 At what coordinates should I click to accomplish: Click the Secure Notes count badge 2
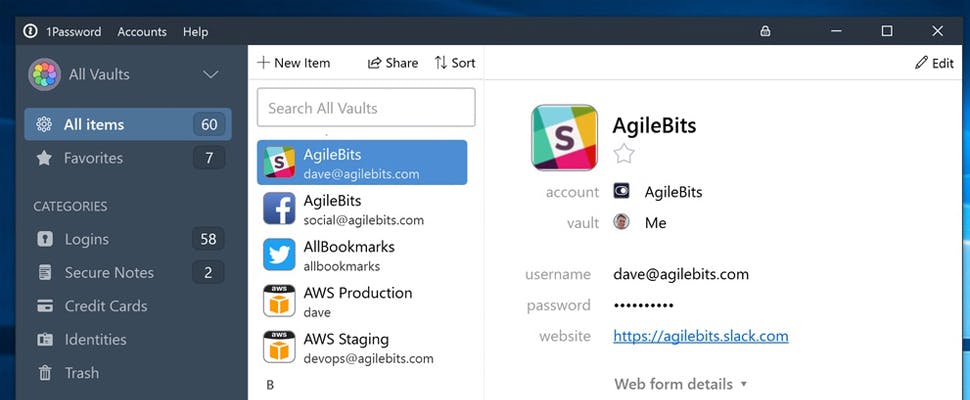pyautogui.click(x=208, y=273)
